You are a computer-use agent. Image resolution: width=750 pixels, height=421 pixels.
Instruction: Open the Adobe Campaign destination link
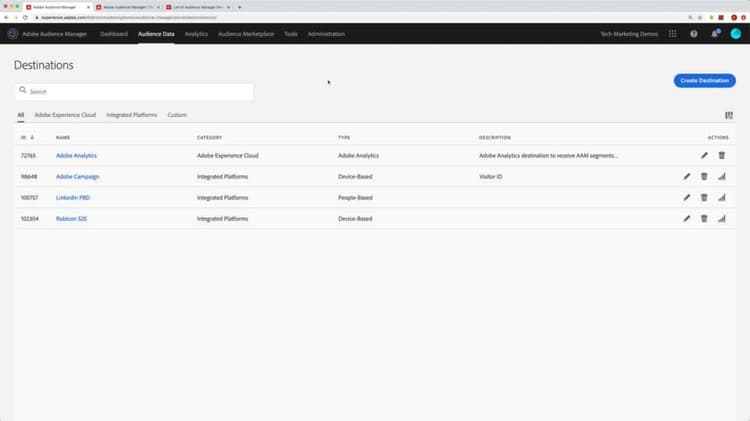pos(77,177)
